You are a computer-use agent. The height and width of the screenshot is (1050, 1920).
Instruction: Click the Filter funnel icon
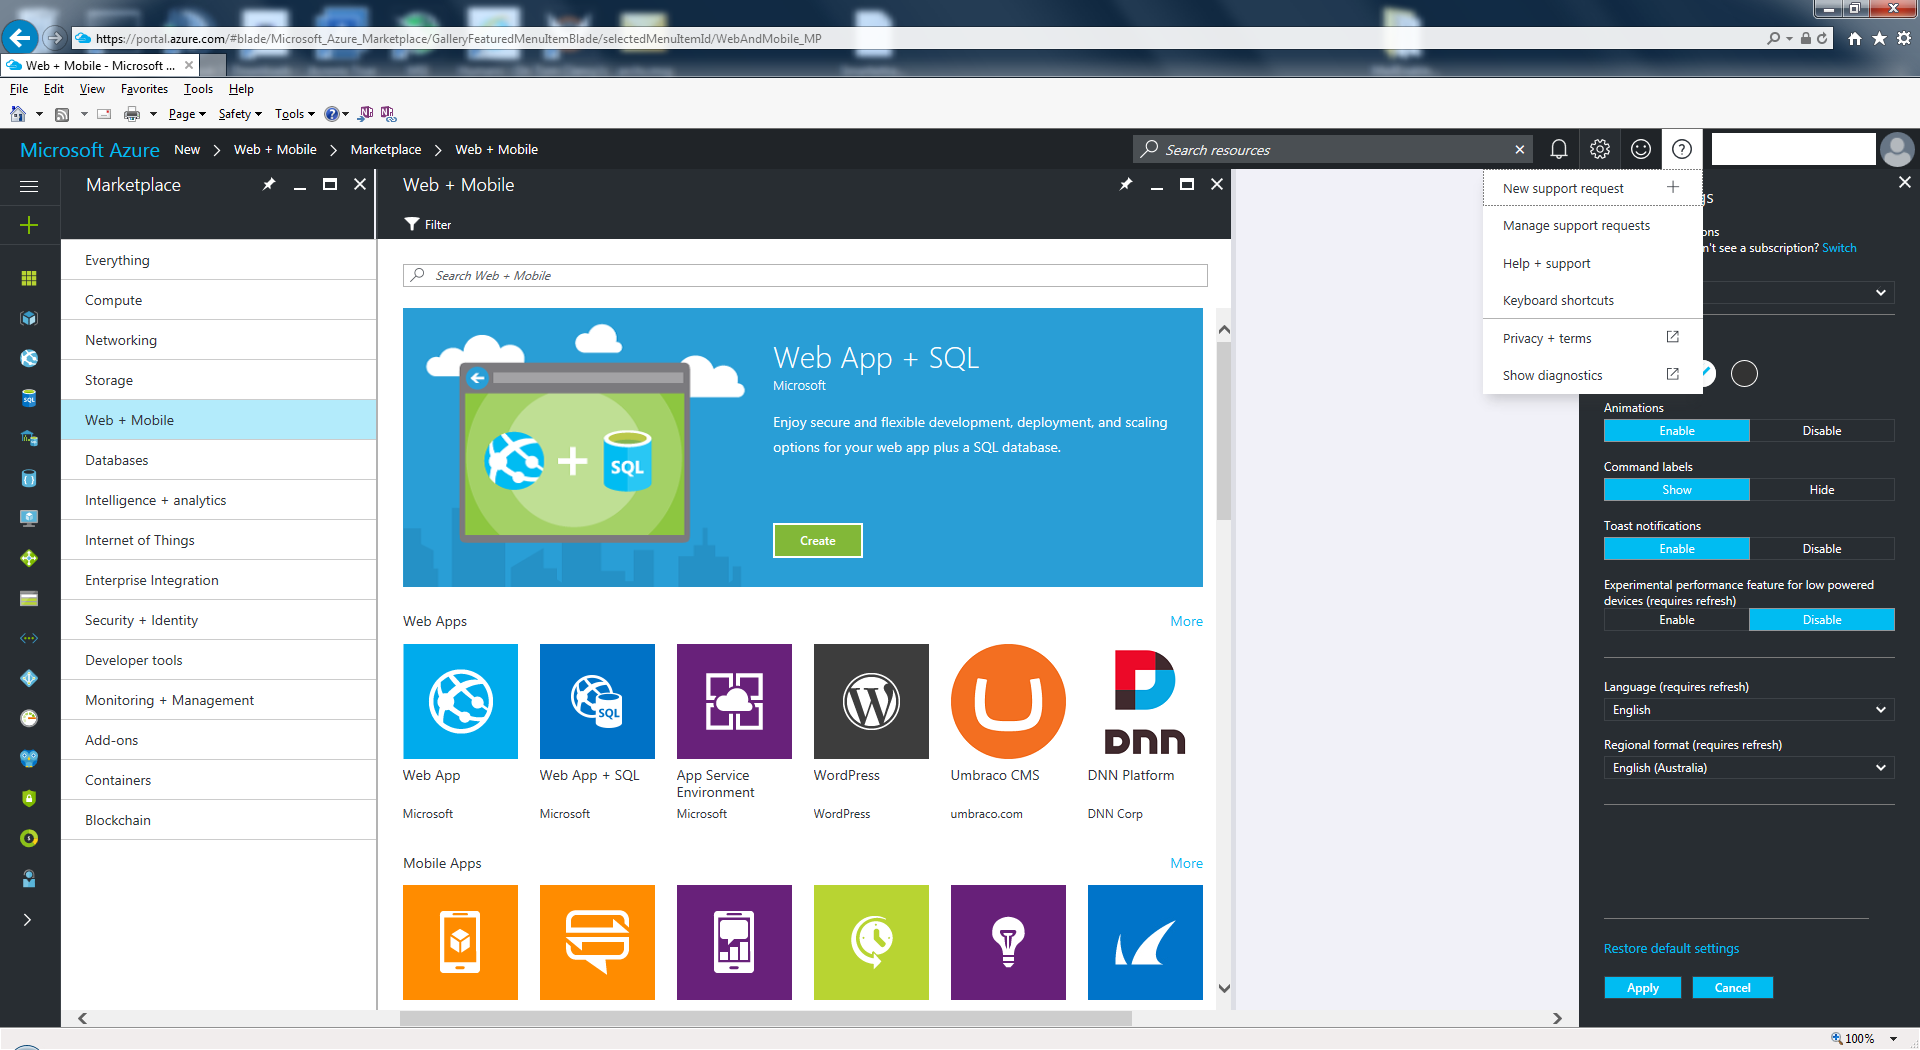coord(412,224)
